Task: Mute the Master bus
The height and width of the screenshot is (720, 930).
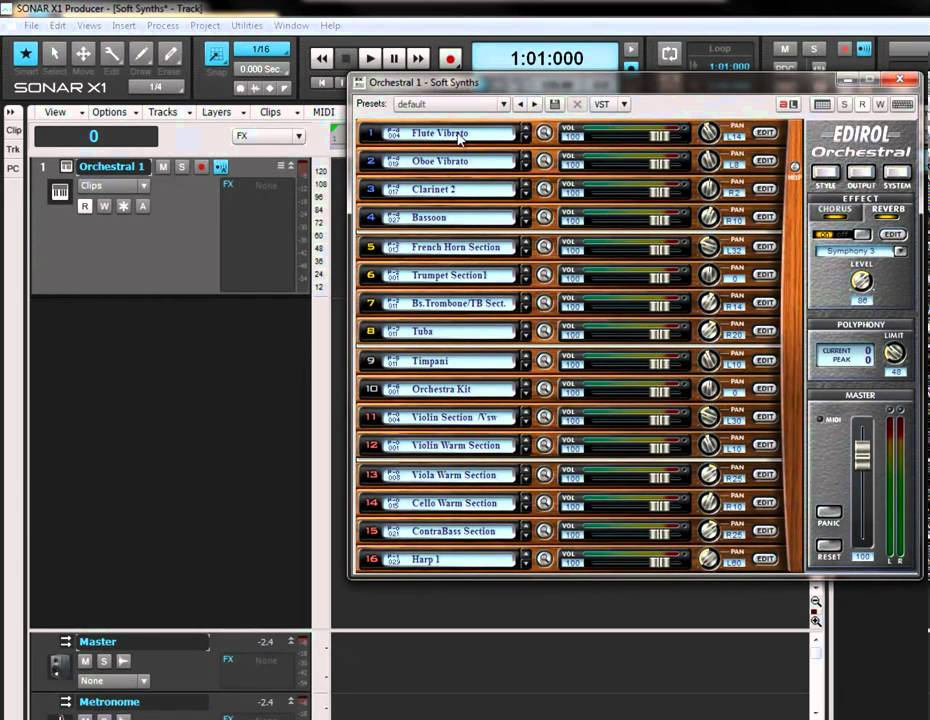Action: (x=85, y=661)
